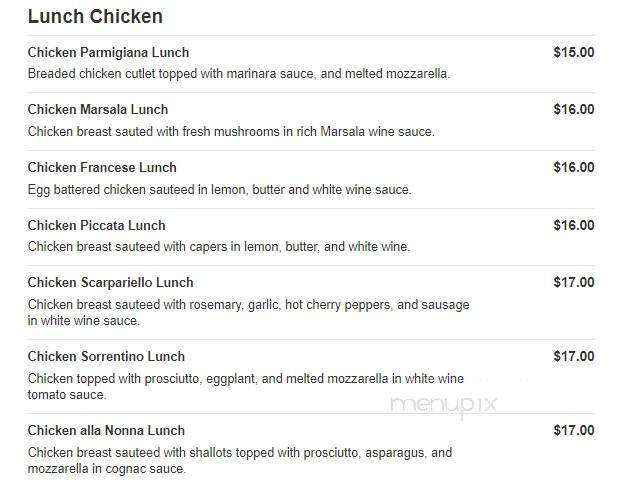623x487 pixels.
Task: Select the Chicken Francese Lunch title
Action: click(x=102, y=168)
